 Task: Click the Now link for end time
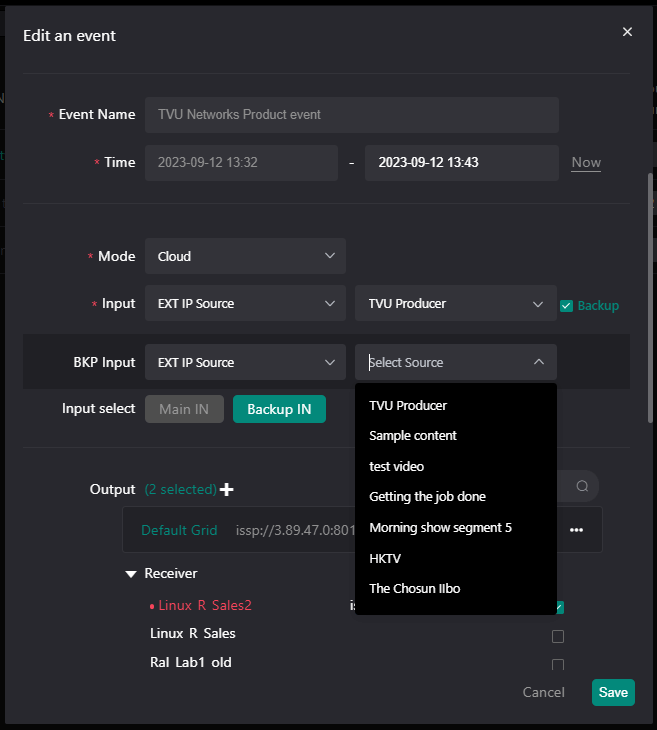tap(586, 162)
